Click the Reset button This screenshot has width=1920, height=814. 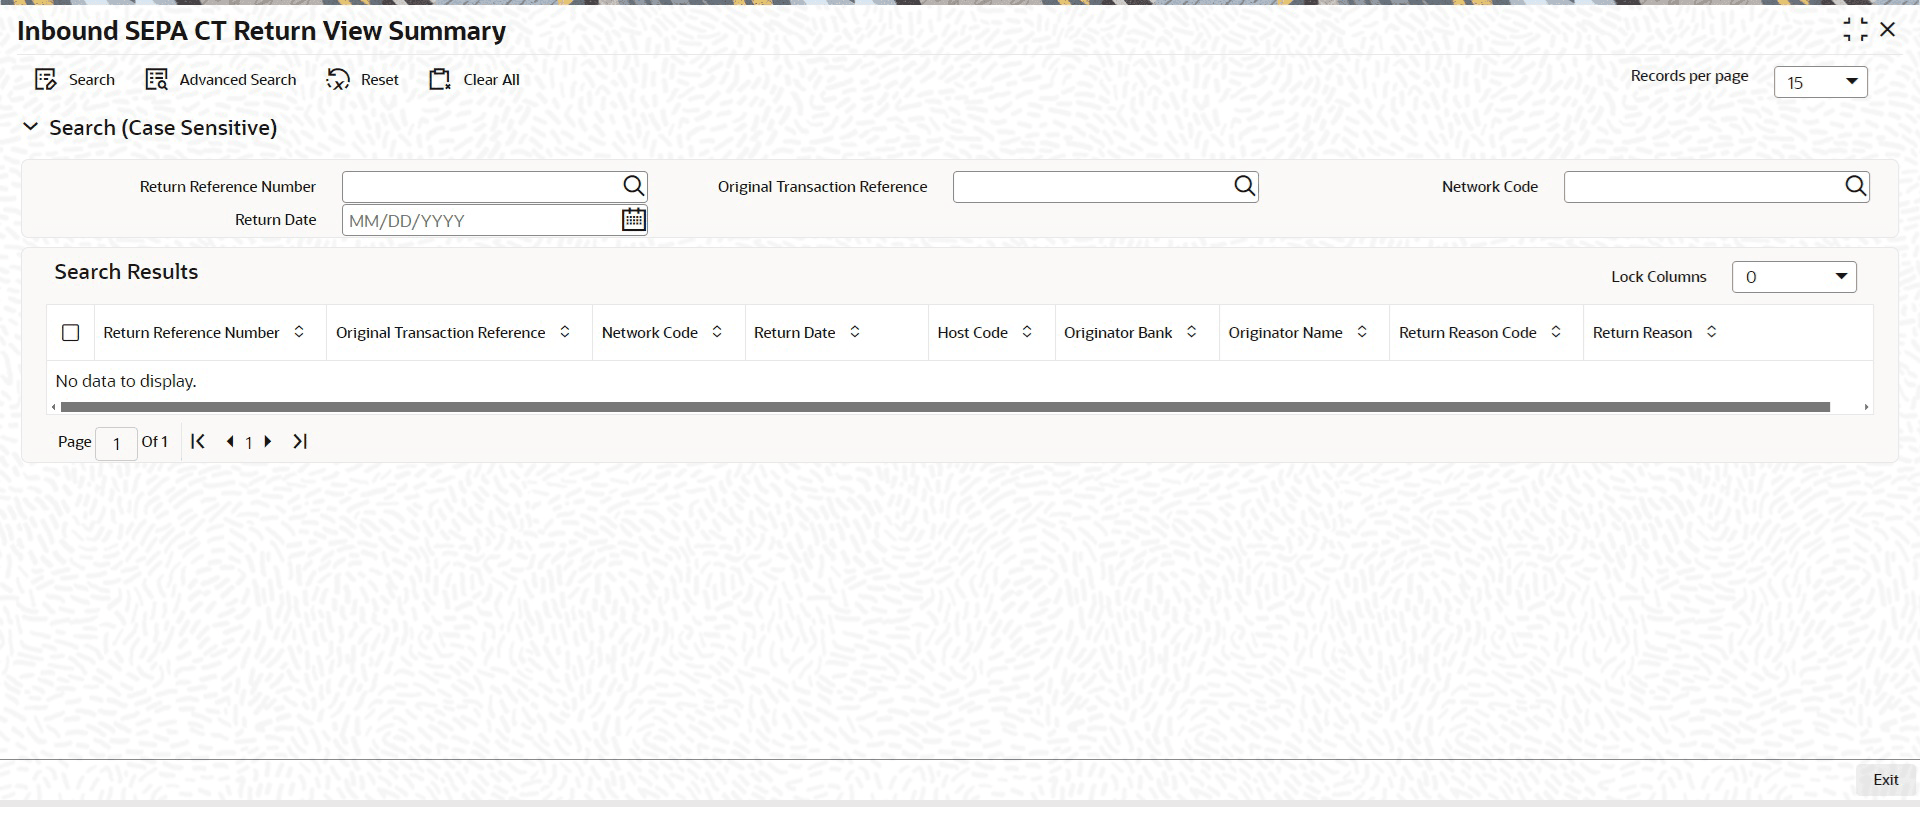click(362, 80)
